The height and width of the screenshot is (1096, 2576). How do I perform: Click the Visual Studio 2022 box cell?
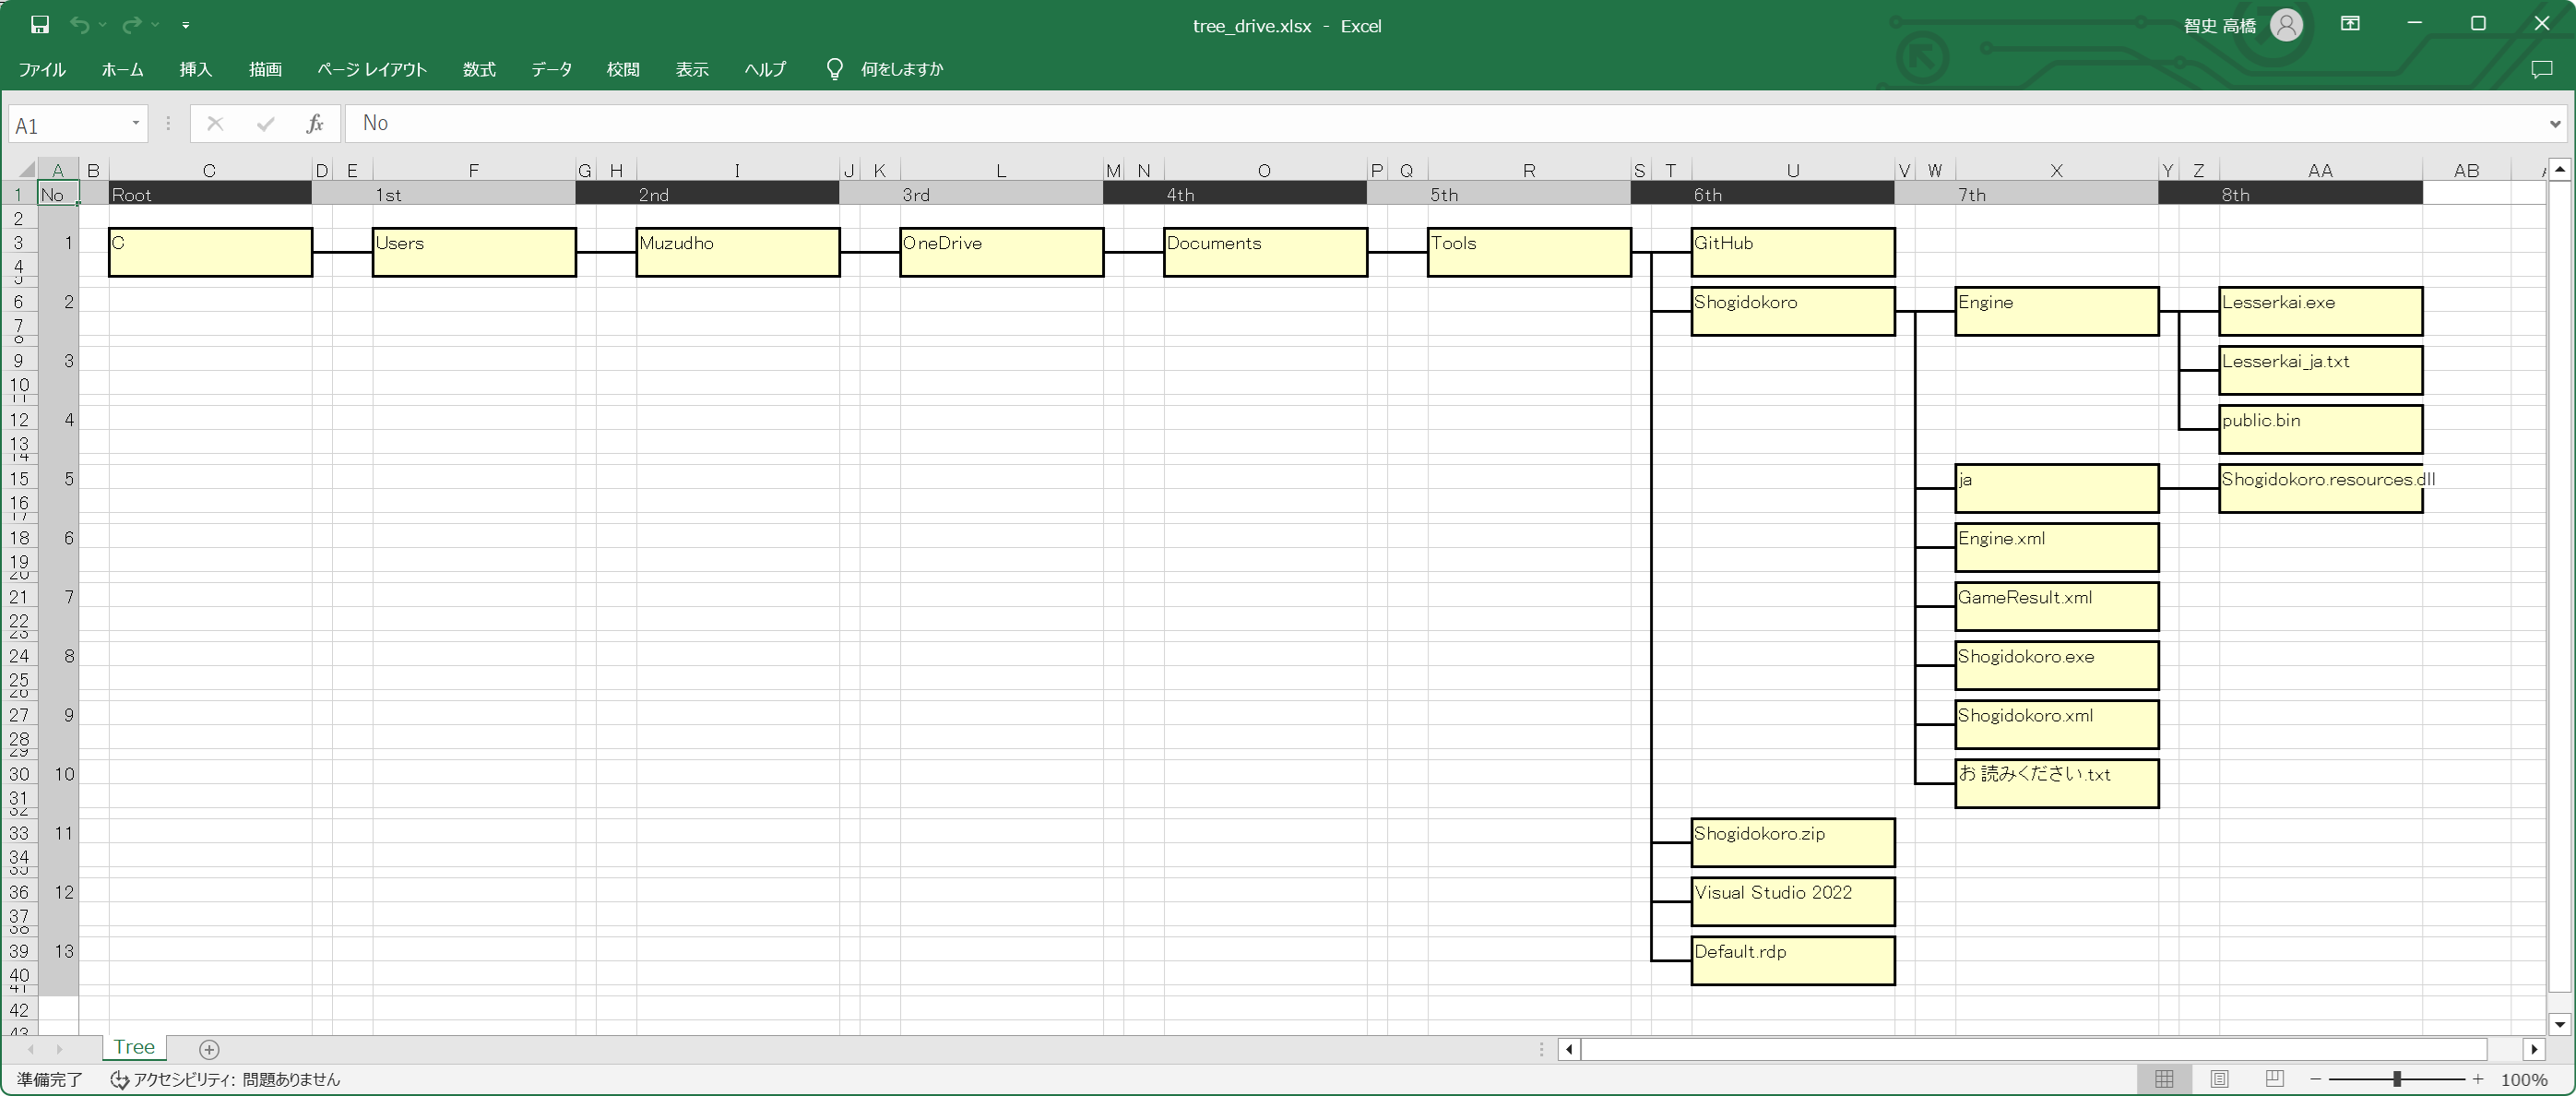(1793, 901)
